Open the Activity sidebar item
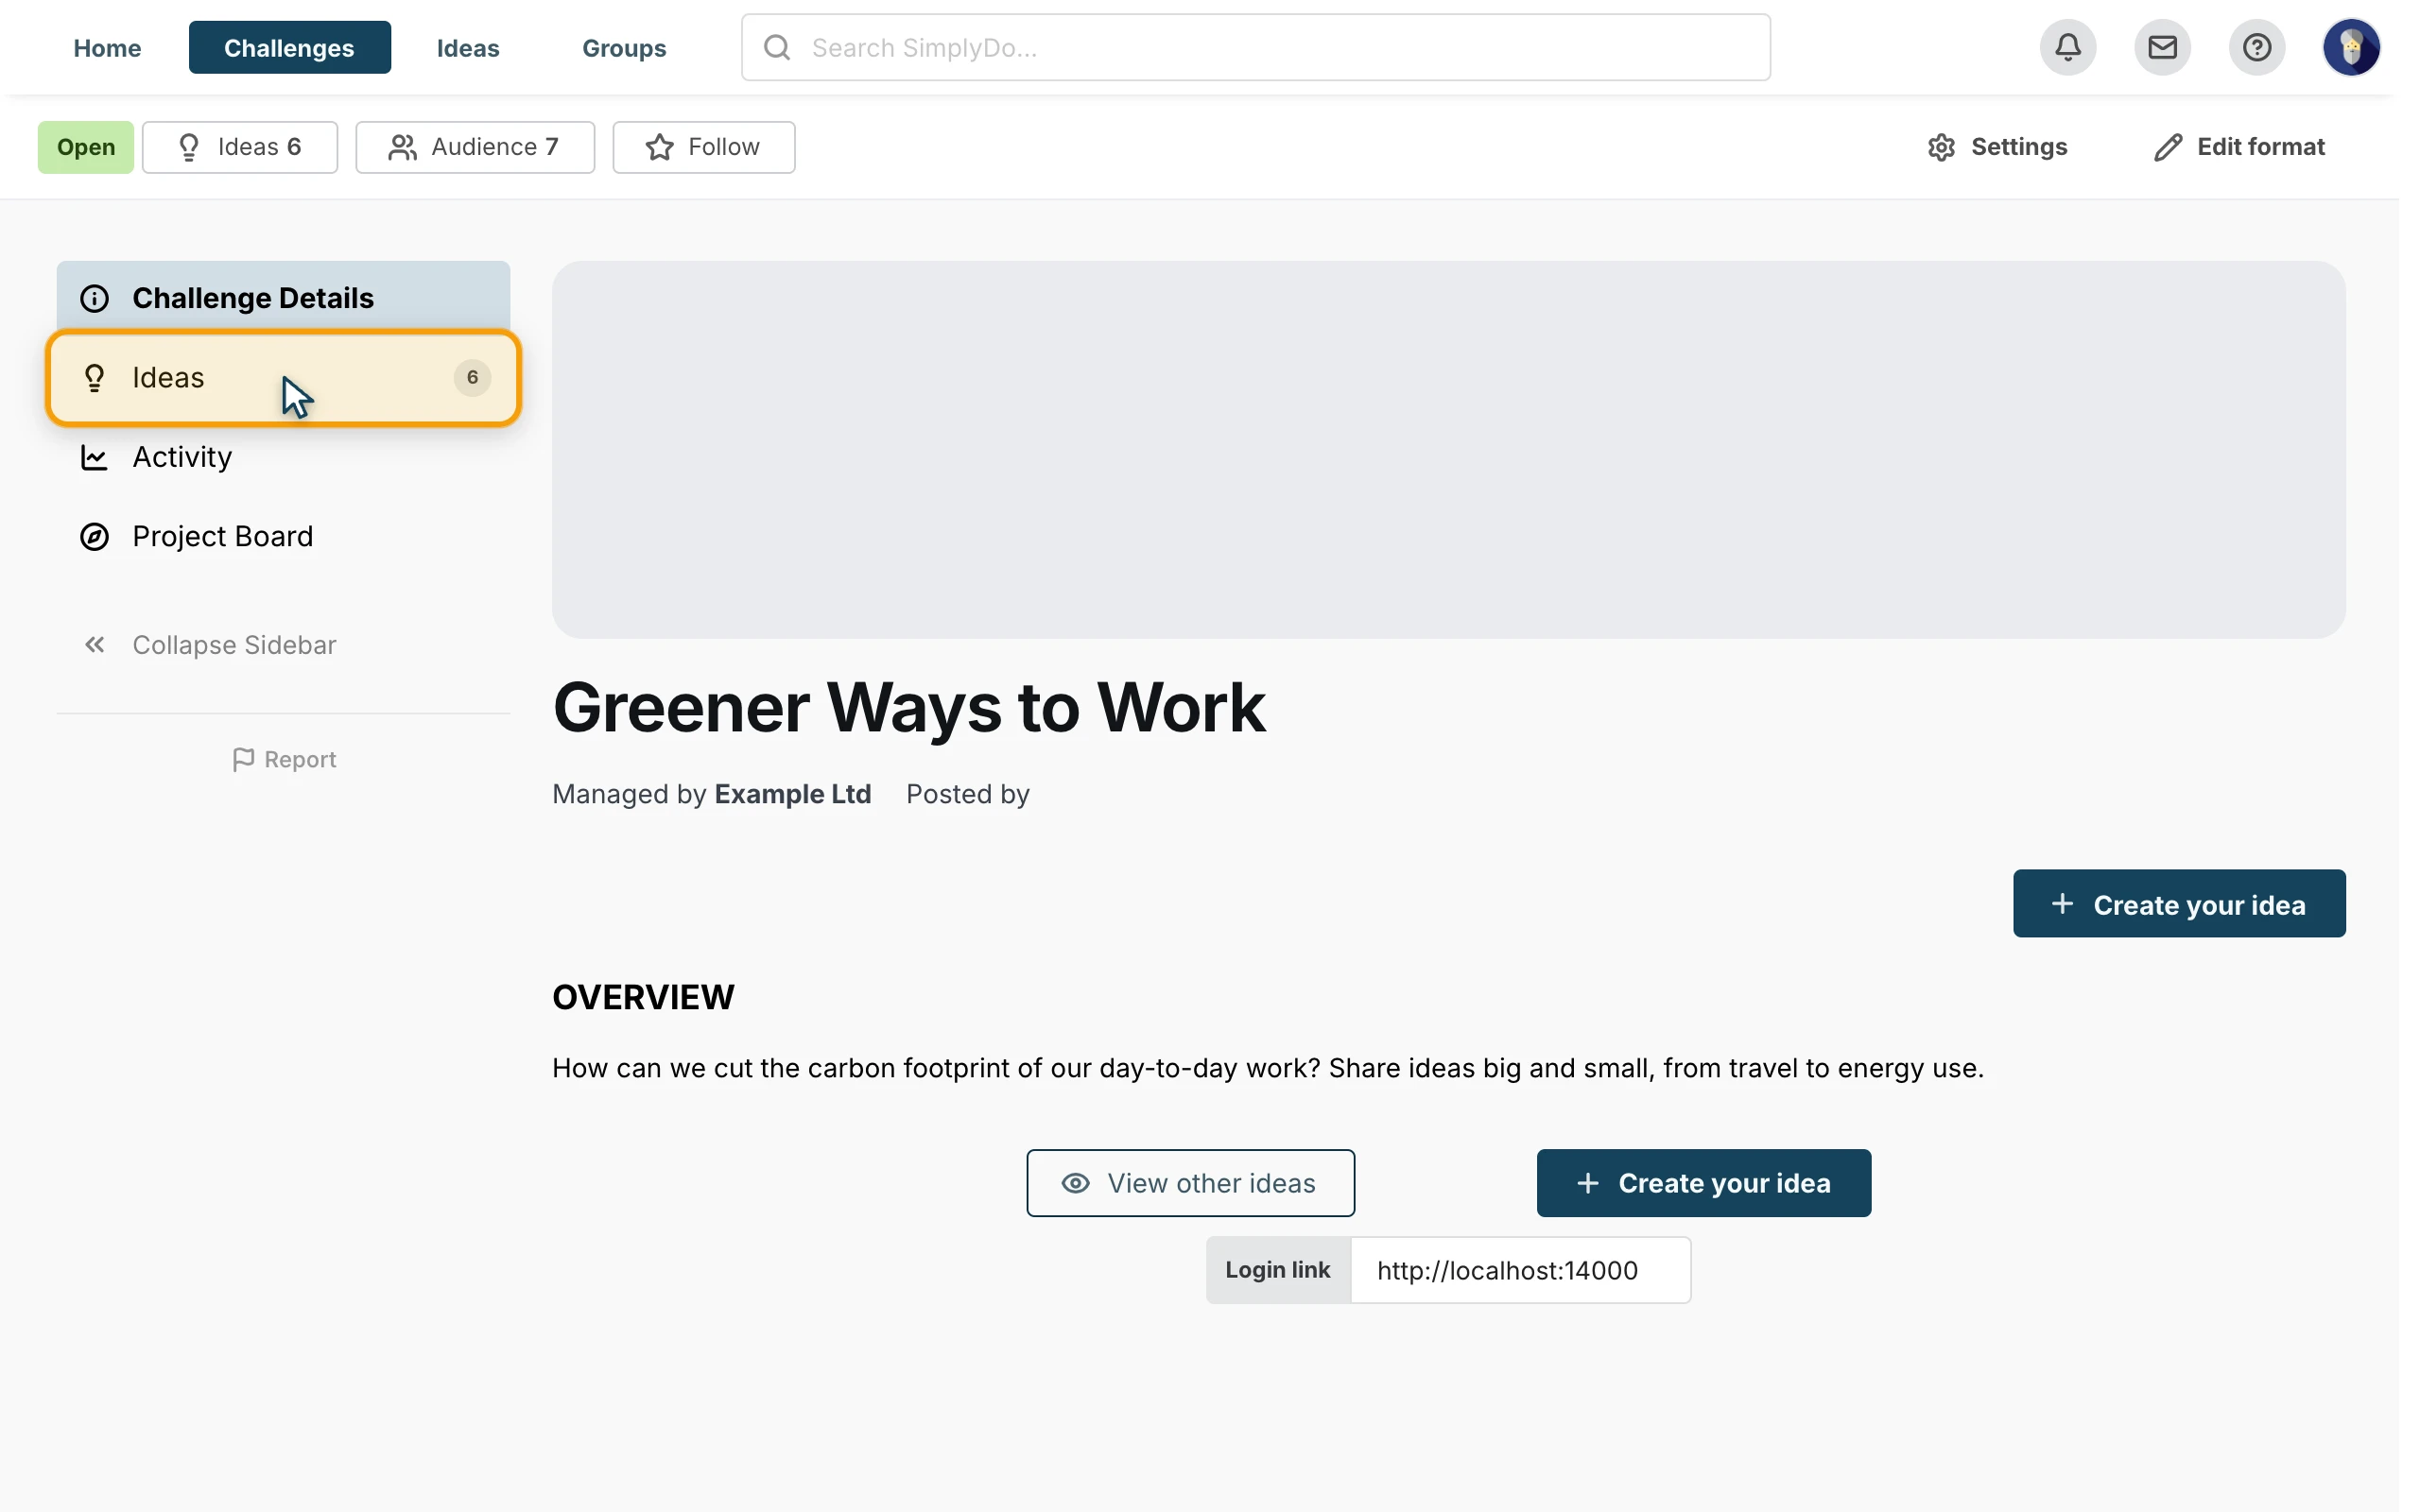 pos(283,457)
